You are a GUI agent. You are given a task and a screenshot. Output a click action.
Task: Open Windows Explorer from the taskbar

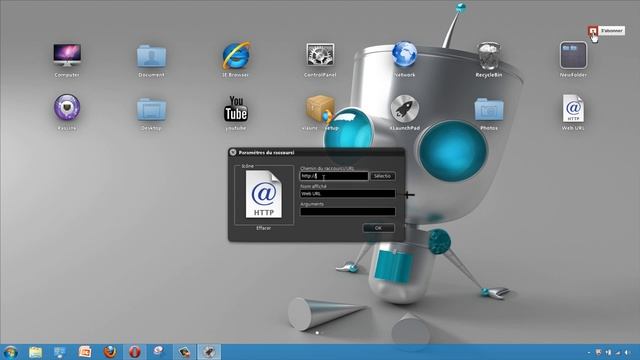click(36, 352)
